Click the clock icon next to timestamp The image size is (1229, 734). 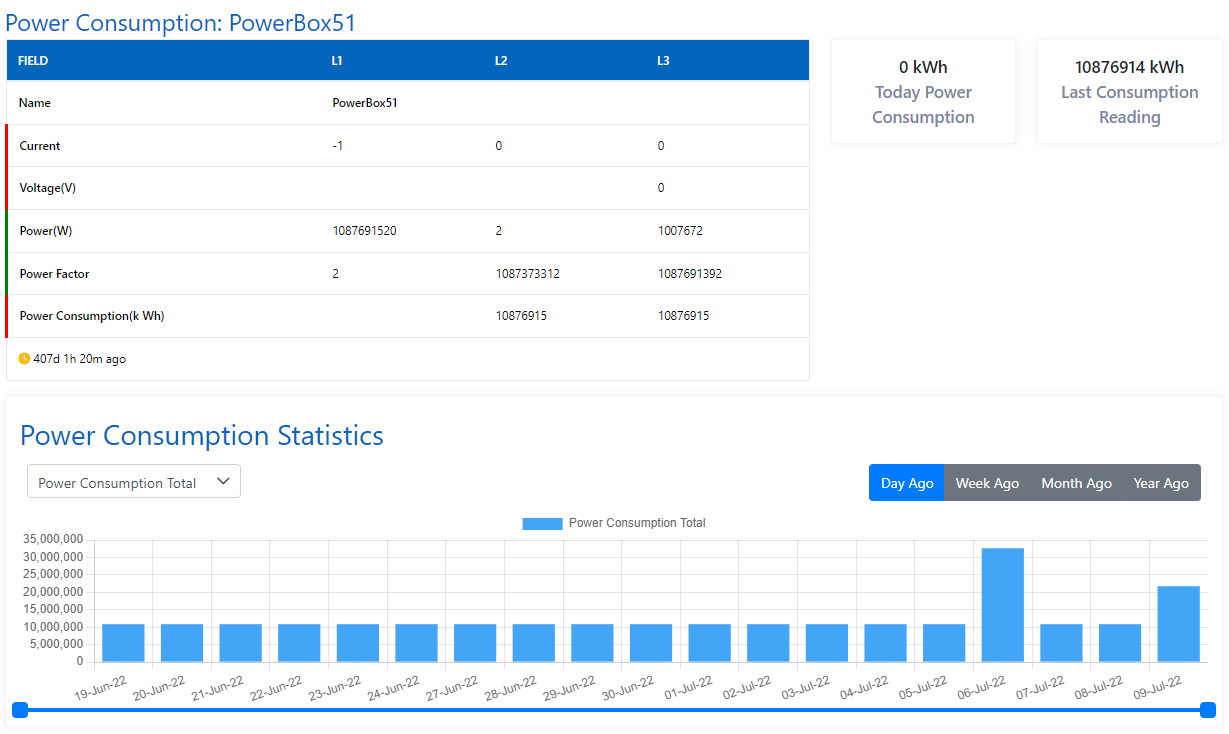point(22,357)
